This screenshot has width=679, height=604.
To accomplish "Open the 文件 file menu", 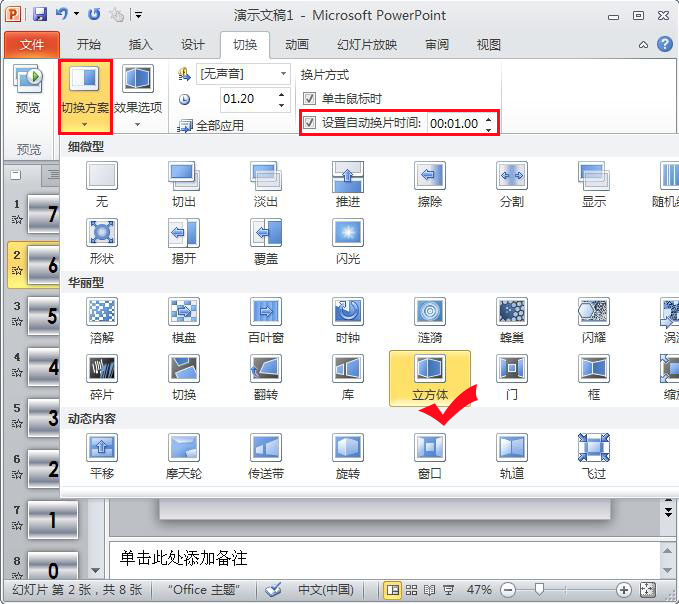I will point(32,44).
